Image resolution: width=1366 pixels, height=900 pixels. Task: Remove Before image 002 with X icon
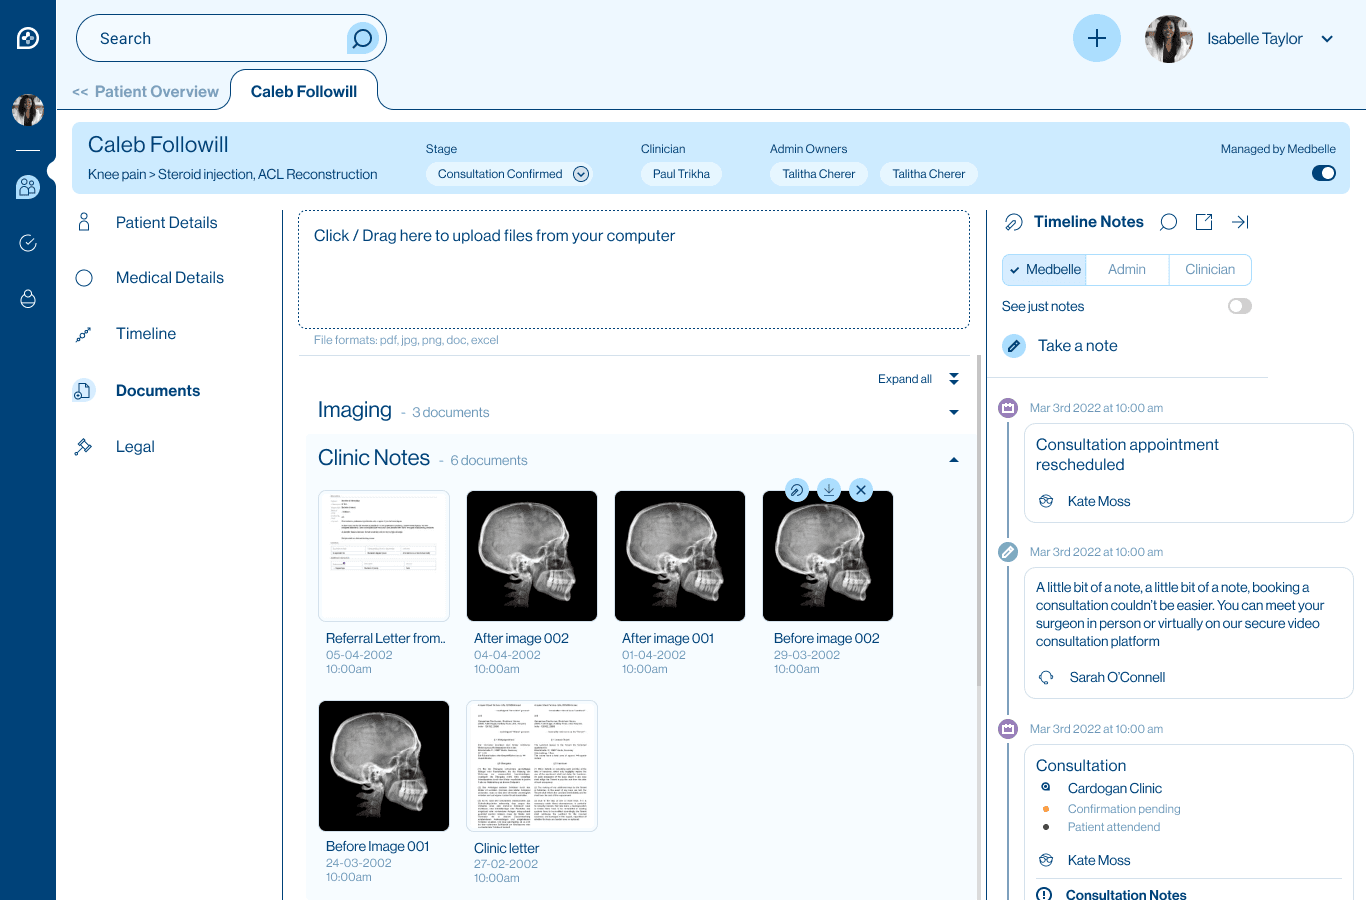point(860,489)
